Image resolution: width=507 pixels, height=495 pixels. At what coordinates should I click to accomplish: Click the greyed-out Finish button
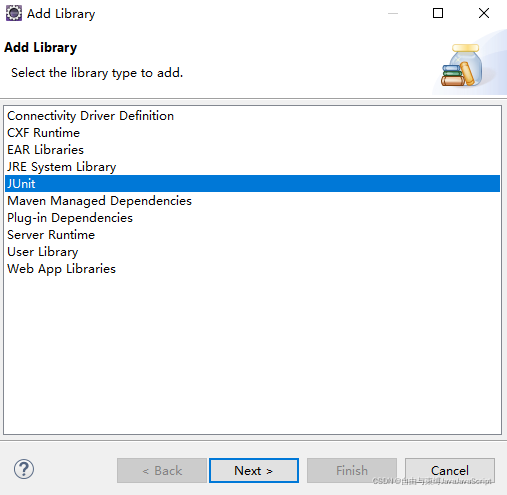[352, 470]
